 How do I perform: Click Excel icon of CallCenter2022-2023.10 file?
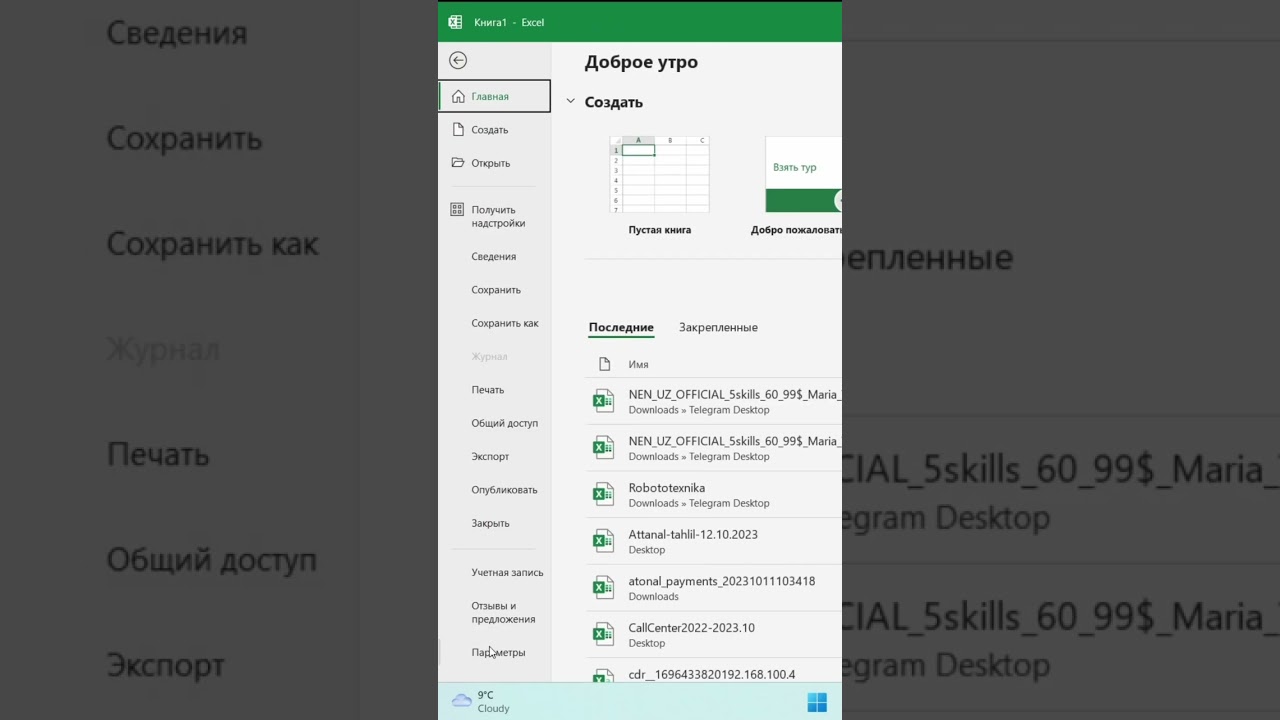[x=603, y=634]
